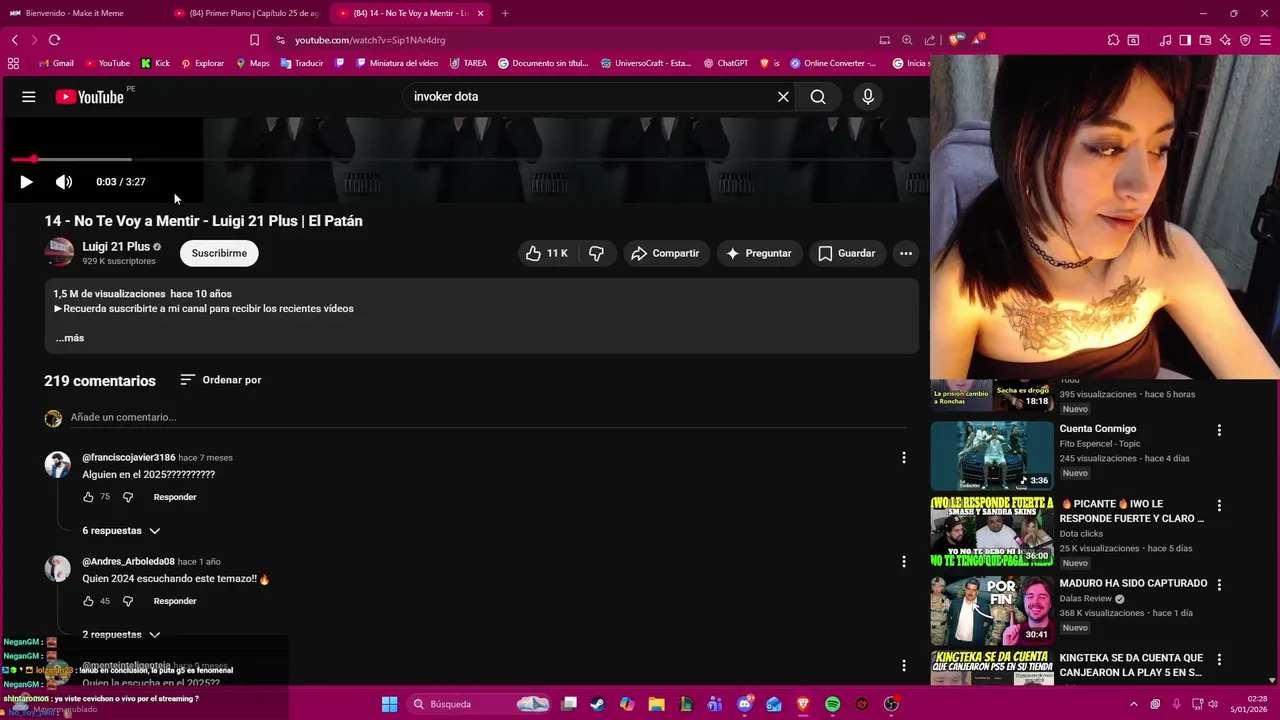Focus the 'Añade un comentario' field
The height and width of the screenshot is (720, 1280).
pyautogui.click(x=488, y=417)
